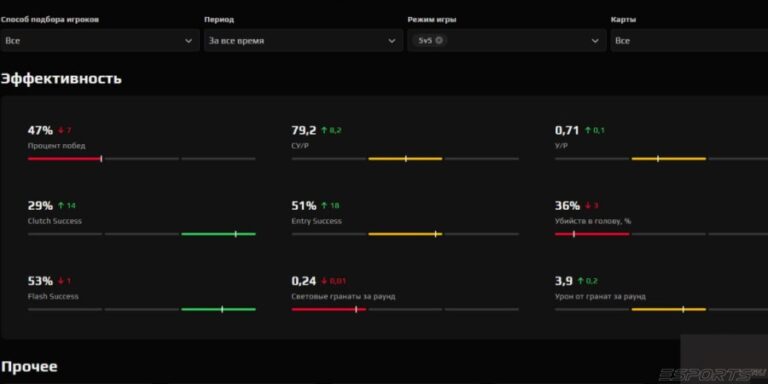The height and width of the screenshot is (384, 768).
Task: Click the red down arrow beside 36%
Action: (588, 206)
